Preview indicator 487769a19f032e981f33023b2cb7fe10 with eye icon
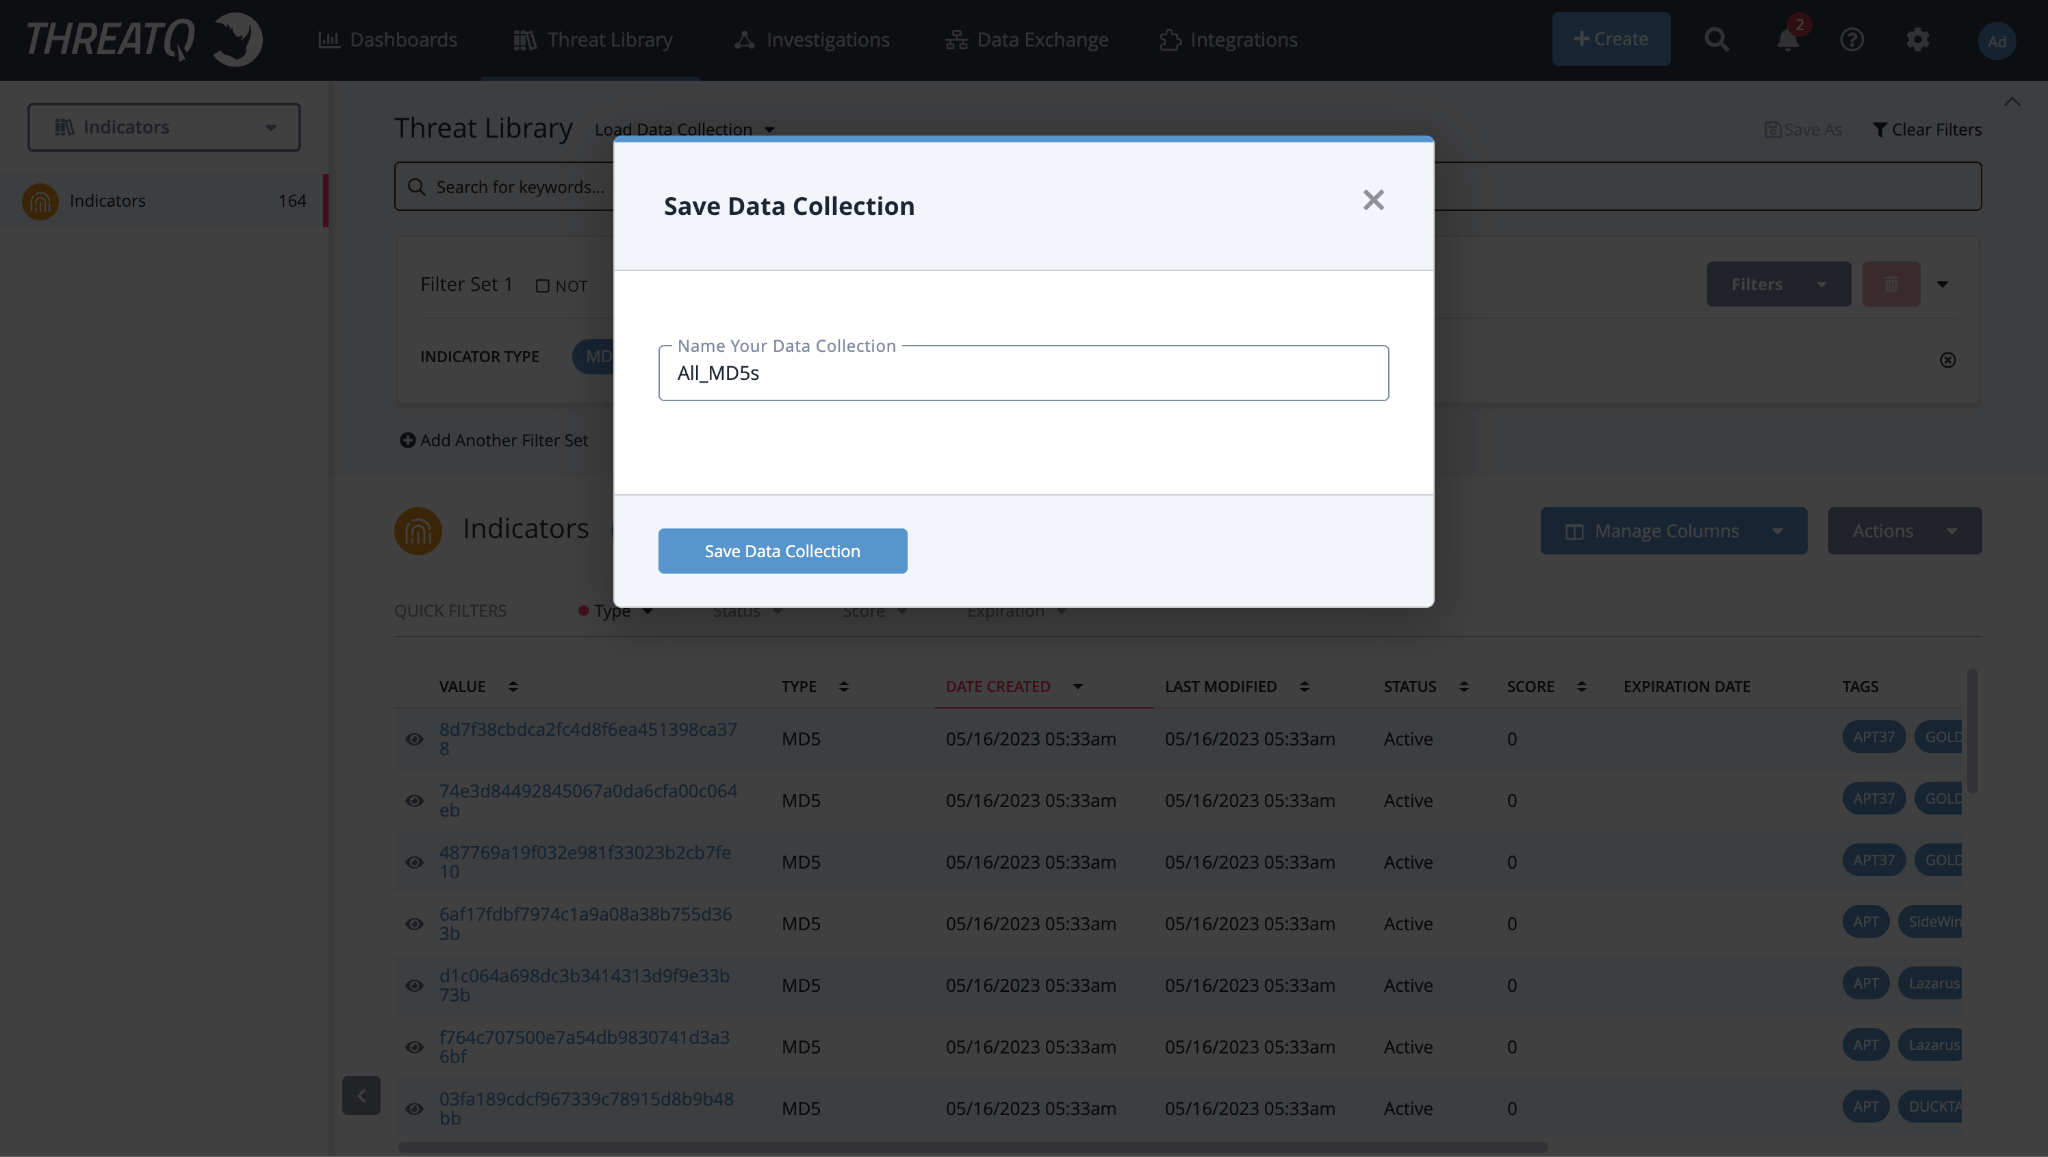 click(414, 862)
